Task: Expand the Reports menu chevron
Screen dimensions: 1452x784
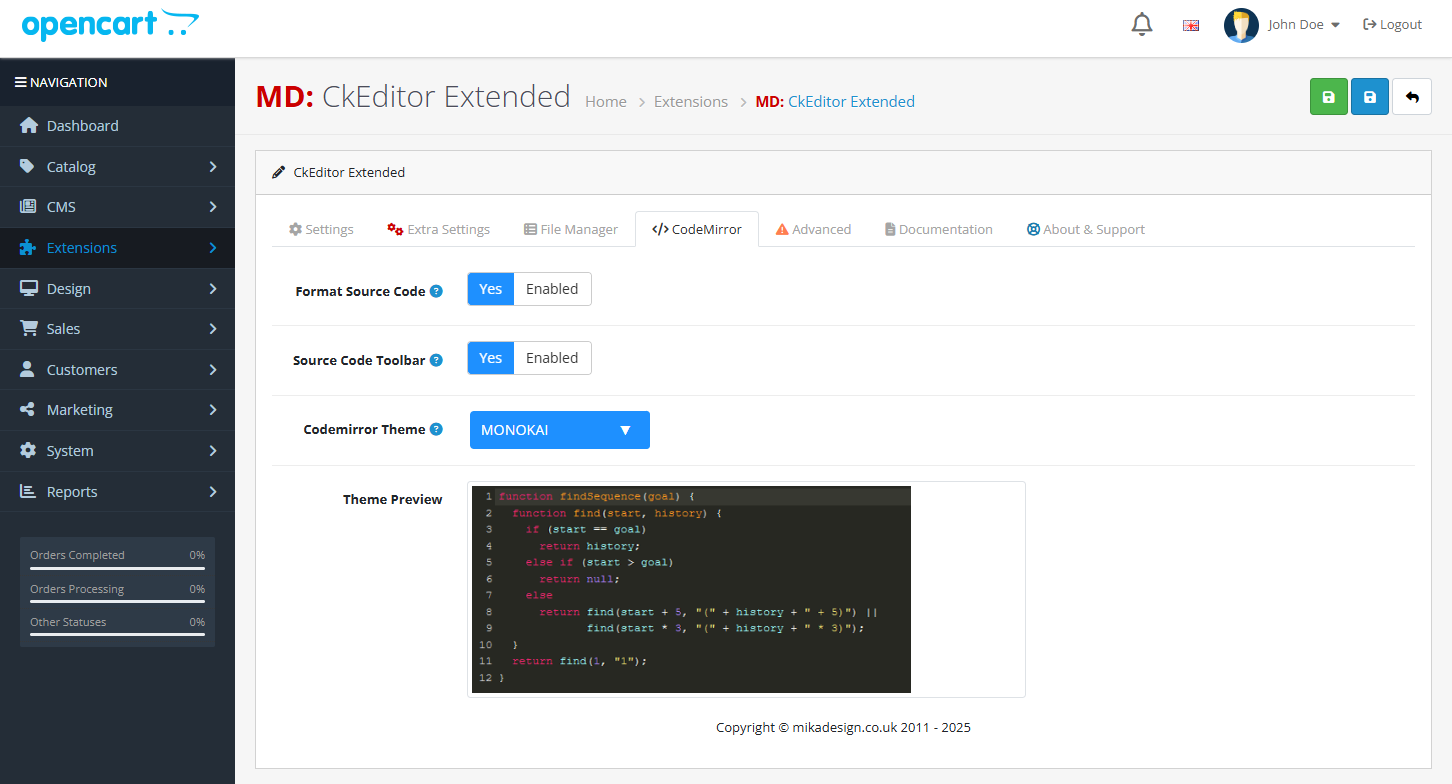Action: click(x=213, y=492)
